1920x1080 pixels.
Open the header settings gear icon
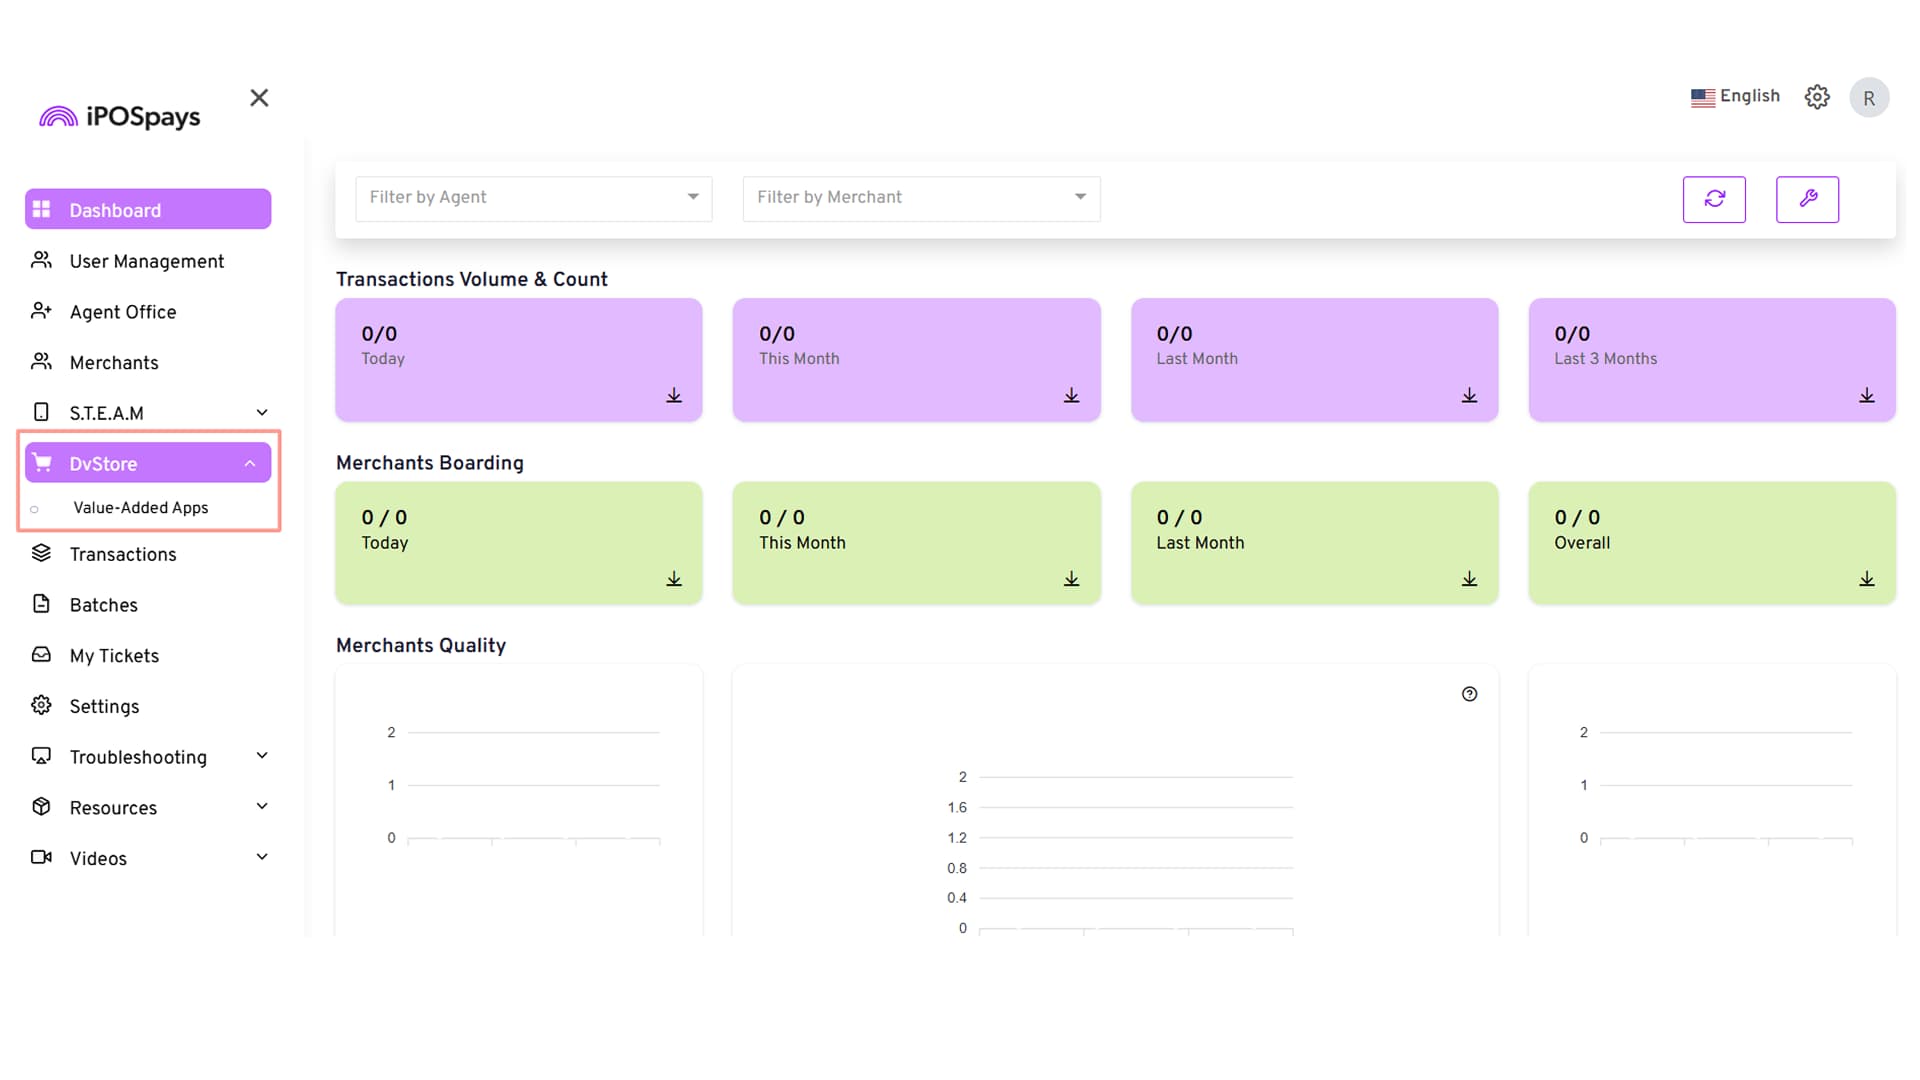tap(1817, 97)
